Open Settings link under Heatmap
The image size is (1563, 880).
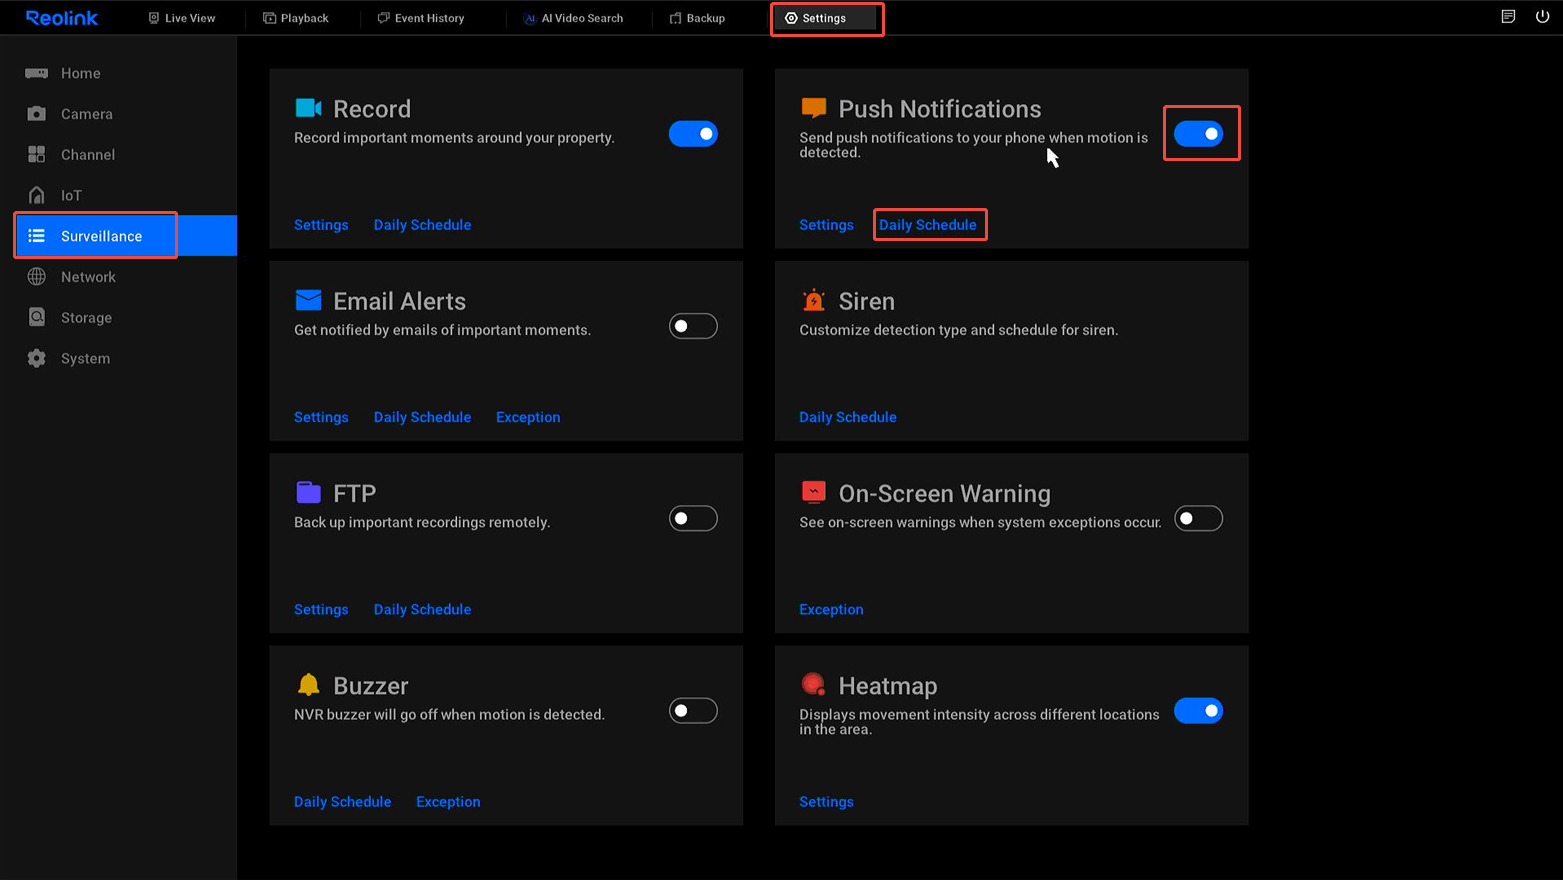coord(826,802)
